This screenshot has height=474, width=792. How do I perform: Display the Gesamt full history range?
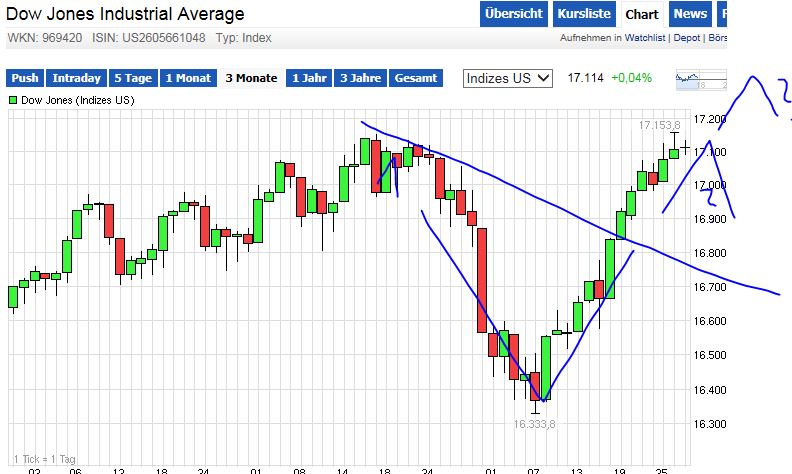[x=416, y=78]
